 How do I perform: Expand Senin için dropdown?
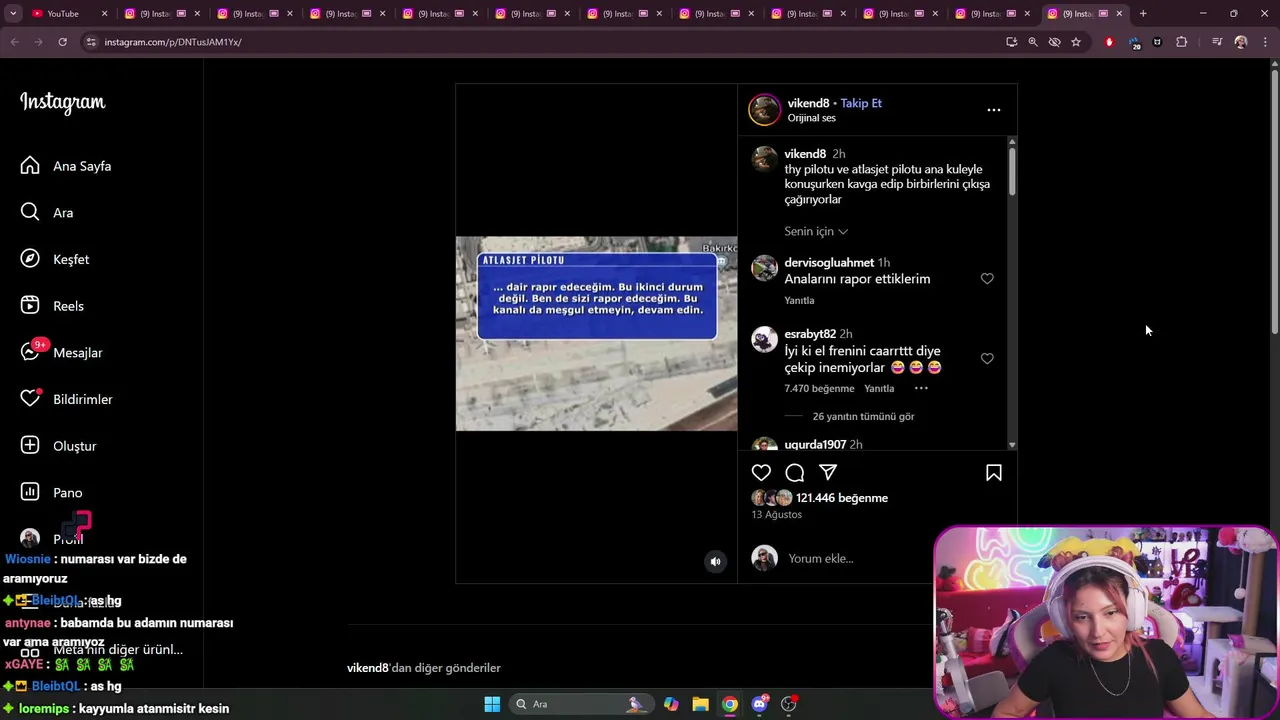(816, 231)
